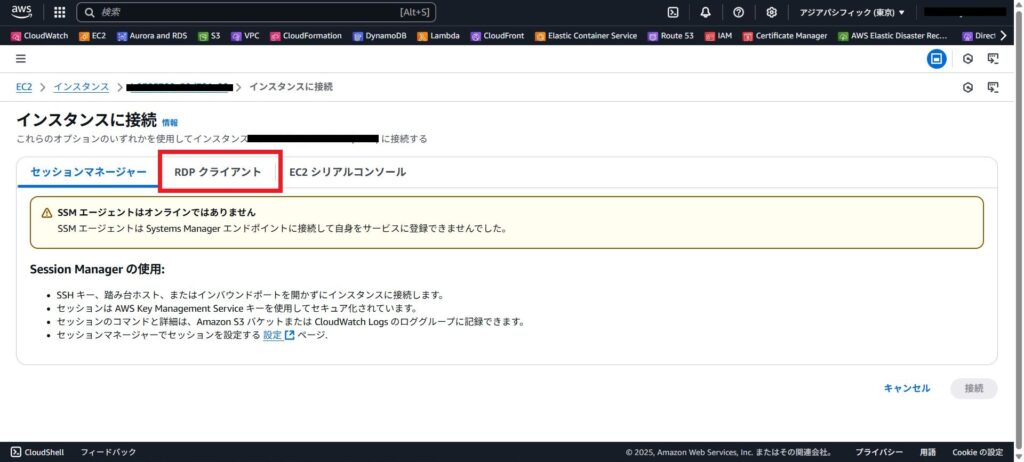Click the EC2 breadcrumb link
The height and width of the screenshot is (462, 1024).
(x=24, y=87)
